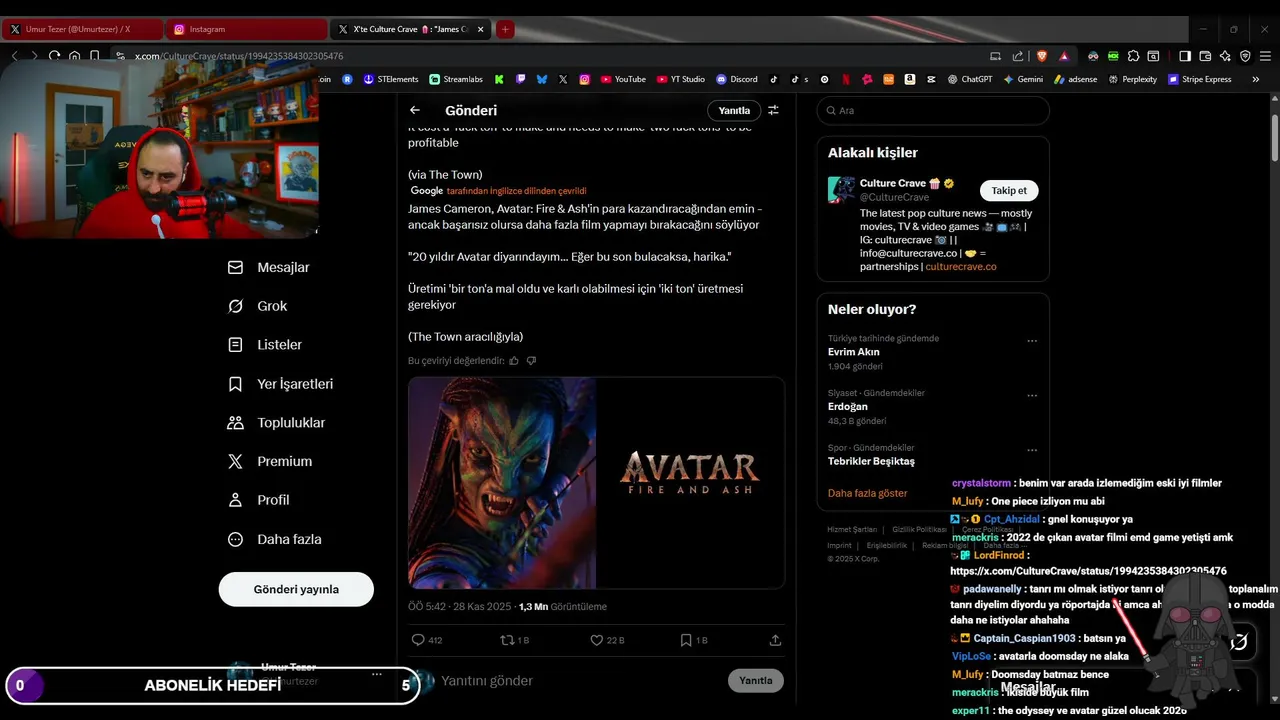Screen dimensions: 1280x720
Task: Click Takip et for Culture Crave
Action: tap(1009, 190)
